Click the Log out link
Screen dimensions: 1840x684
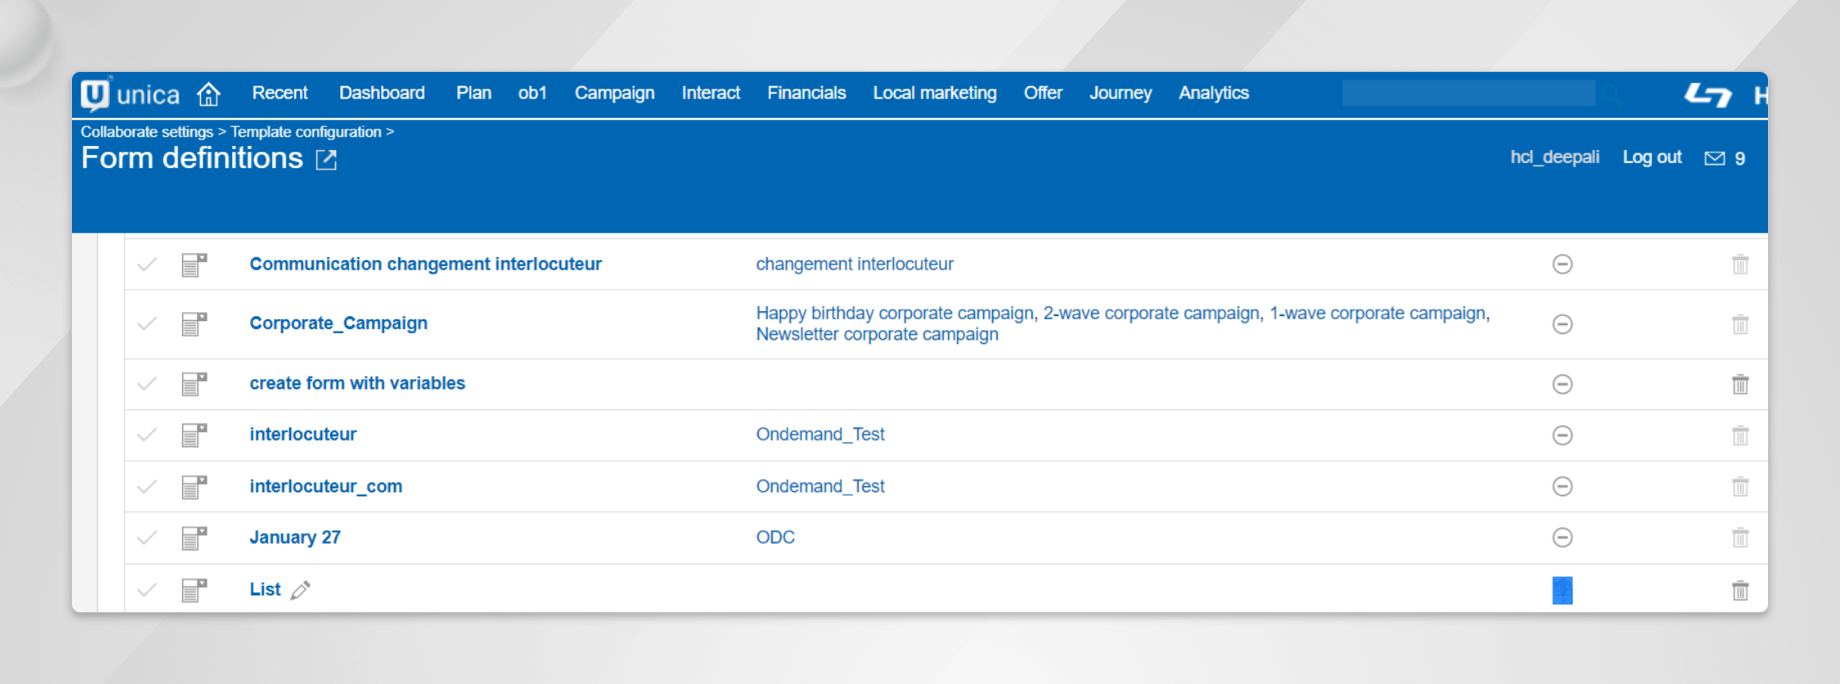coord(1651,157)
